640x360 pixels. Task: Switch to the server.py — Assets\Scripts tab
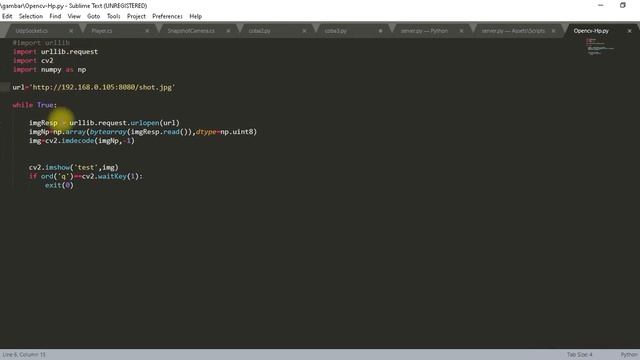click(513, 31)
